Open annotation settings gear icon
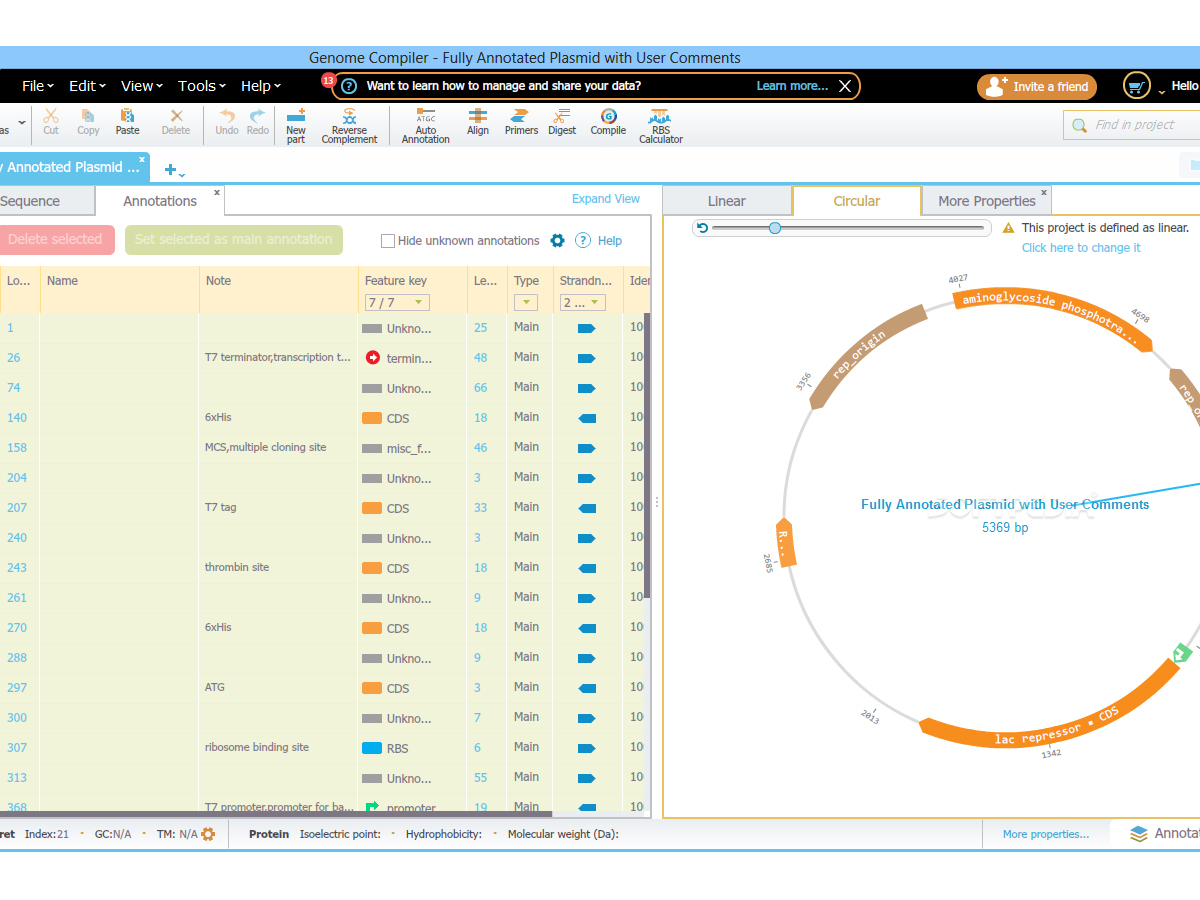1200x900 pixels. tap(558, 240)
